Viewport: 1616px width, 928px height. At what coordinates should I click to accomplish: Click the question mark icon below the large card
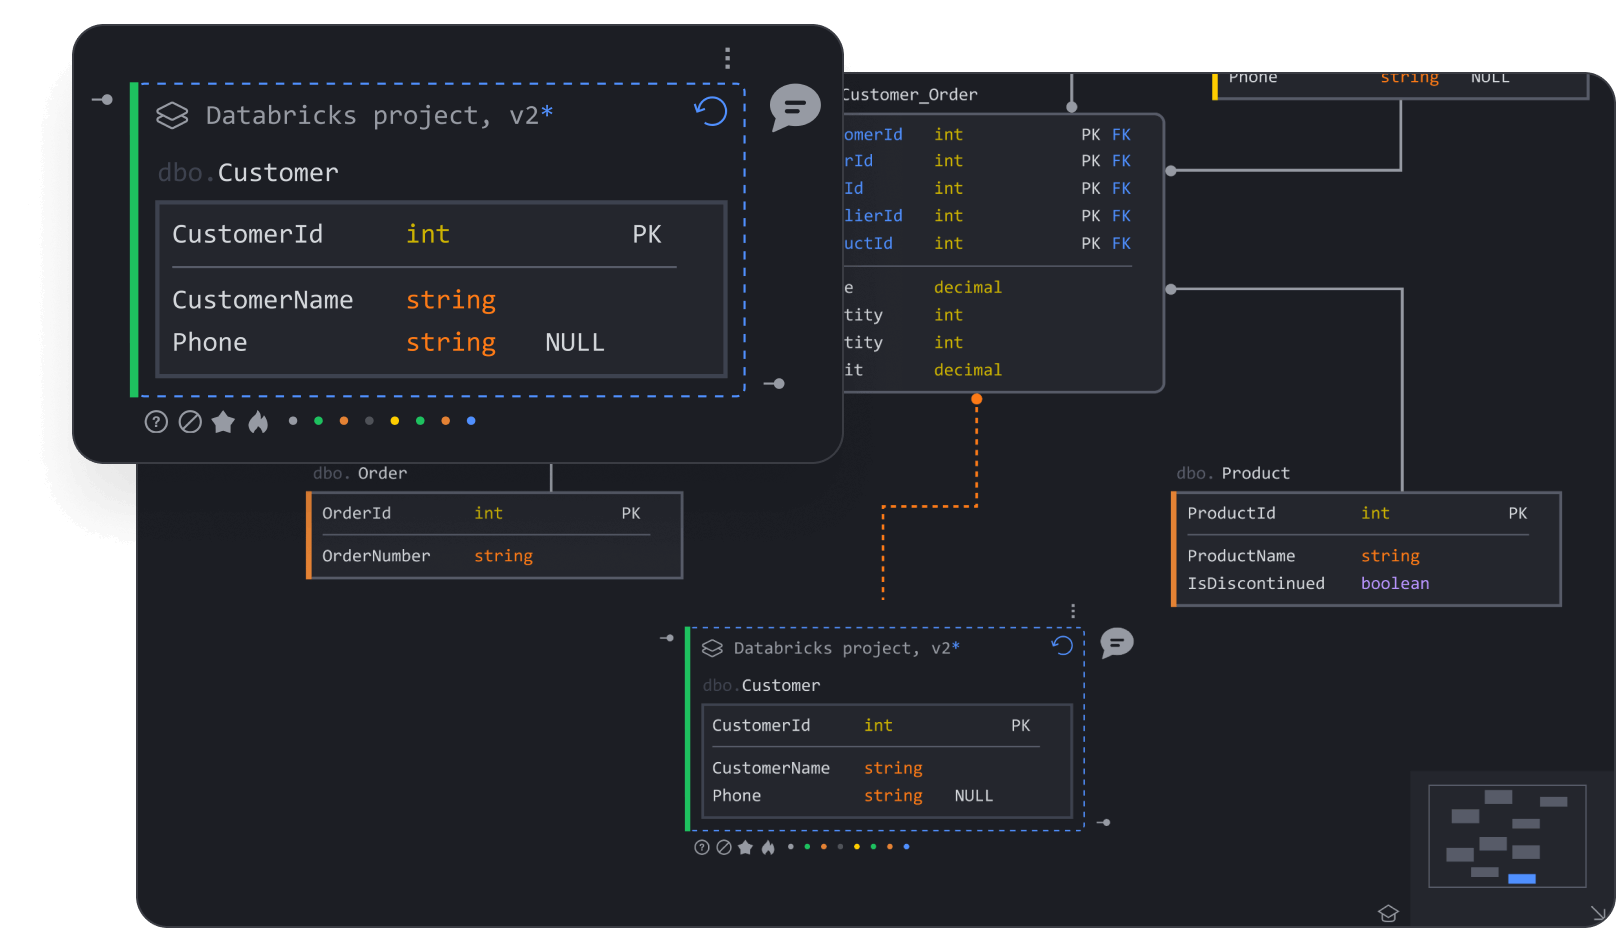tap(156, 422)
